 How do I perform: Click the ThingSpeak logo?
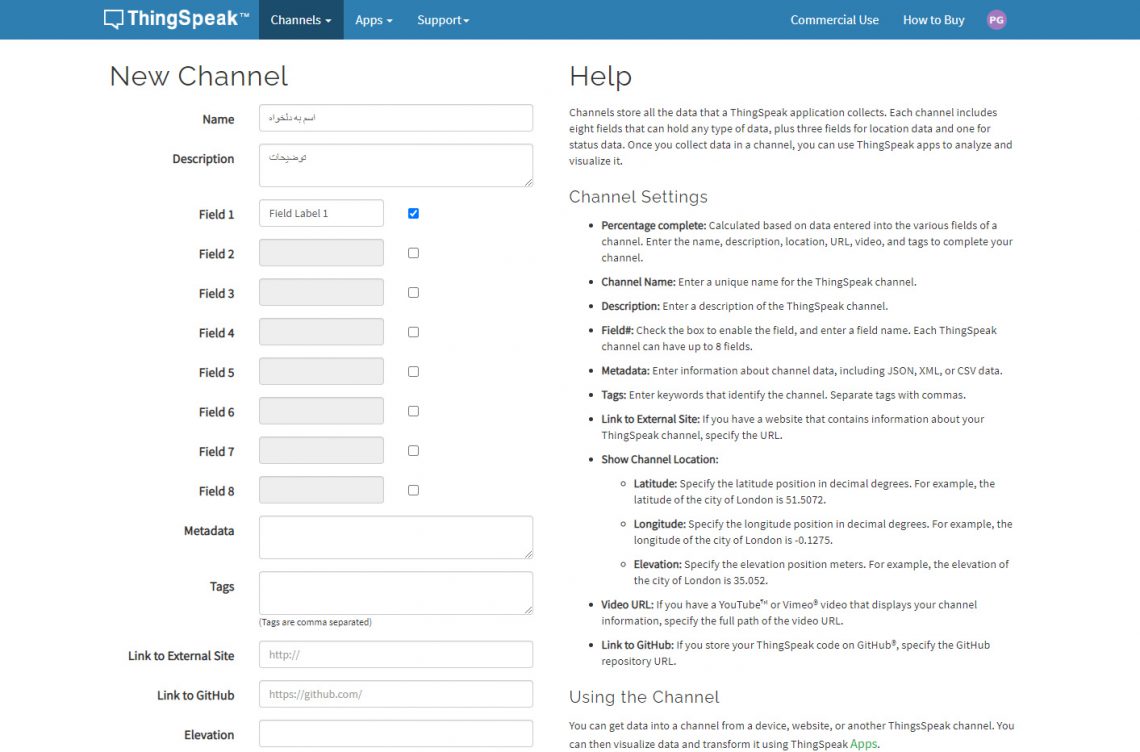click(x=176, y=19)
